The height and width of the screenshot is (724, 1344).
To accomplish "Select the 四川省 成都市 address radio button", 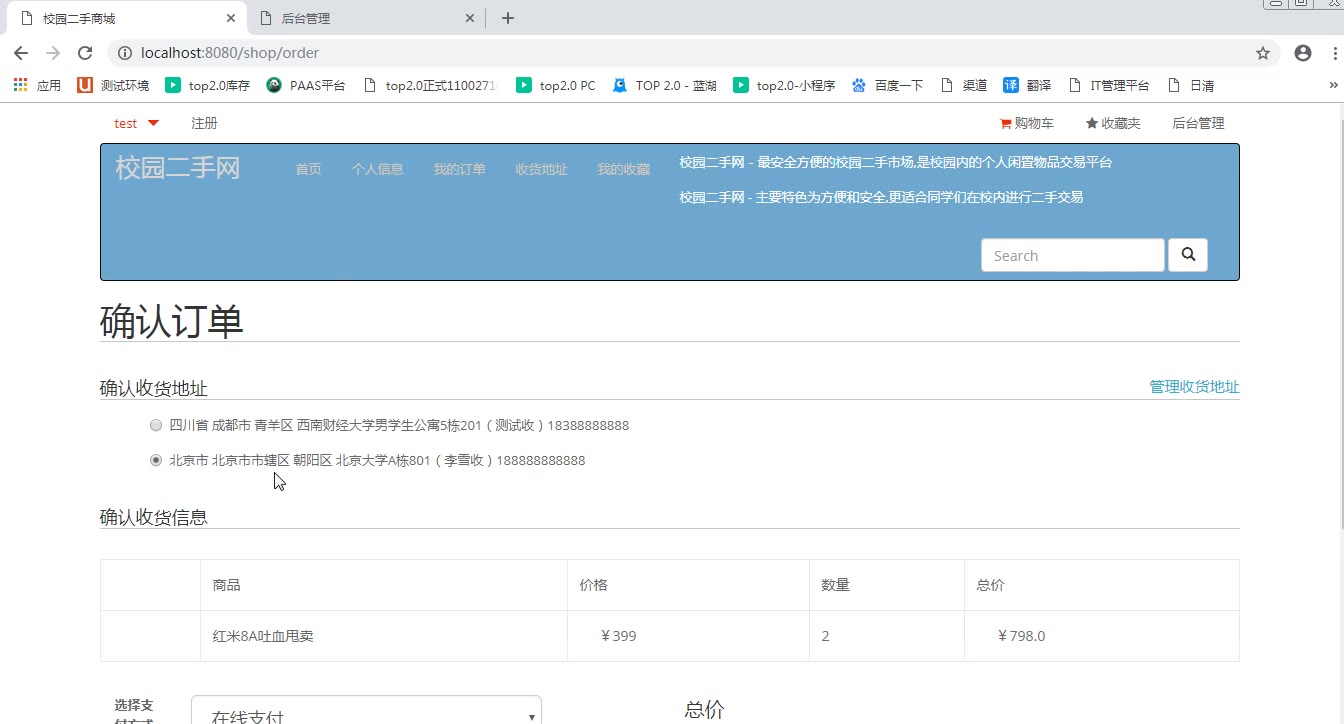I will pyautogui.click(x=156, y=425).
